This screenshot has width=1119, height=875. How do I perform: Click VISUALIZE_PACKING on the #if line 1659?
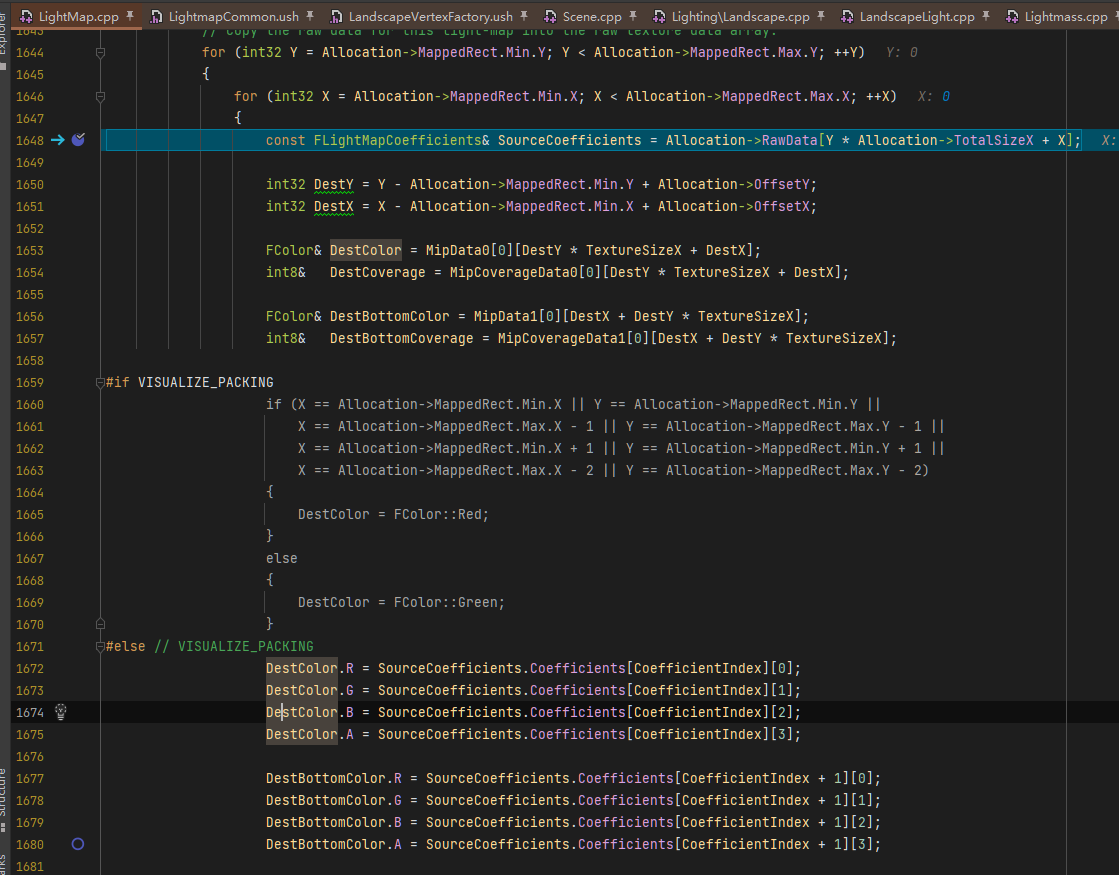pos(206,383)
